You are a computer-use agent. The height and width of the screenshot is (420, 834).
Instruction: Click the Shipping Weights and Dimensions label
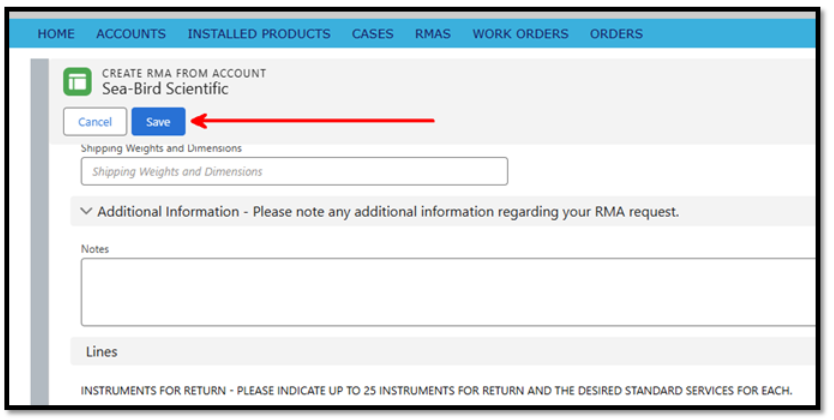pyautogui.click(x=161, y=149)
